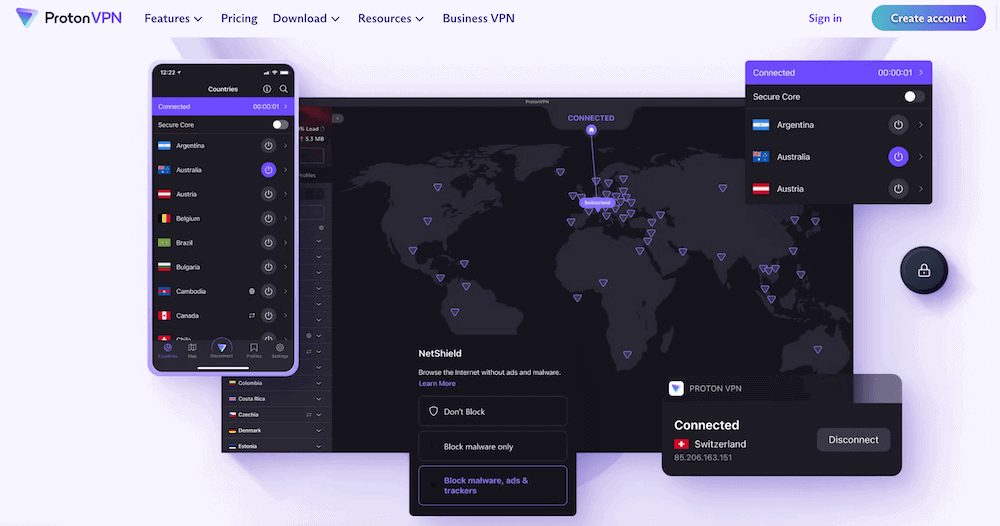The height and width of the screenshot is (526, 1000).
Task: Click the Switzerland label marker on the map
Action: [x=597, y=203]
